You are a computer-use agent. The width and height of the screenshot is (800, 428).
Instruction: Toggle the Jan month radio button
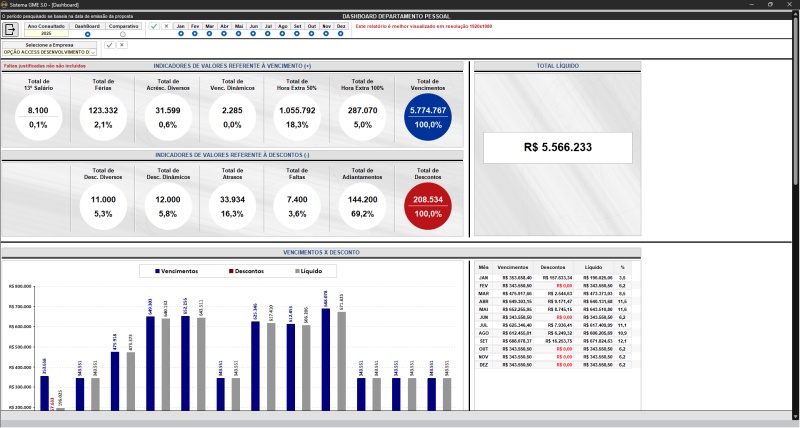[x=180, y=34]
